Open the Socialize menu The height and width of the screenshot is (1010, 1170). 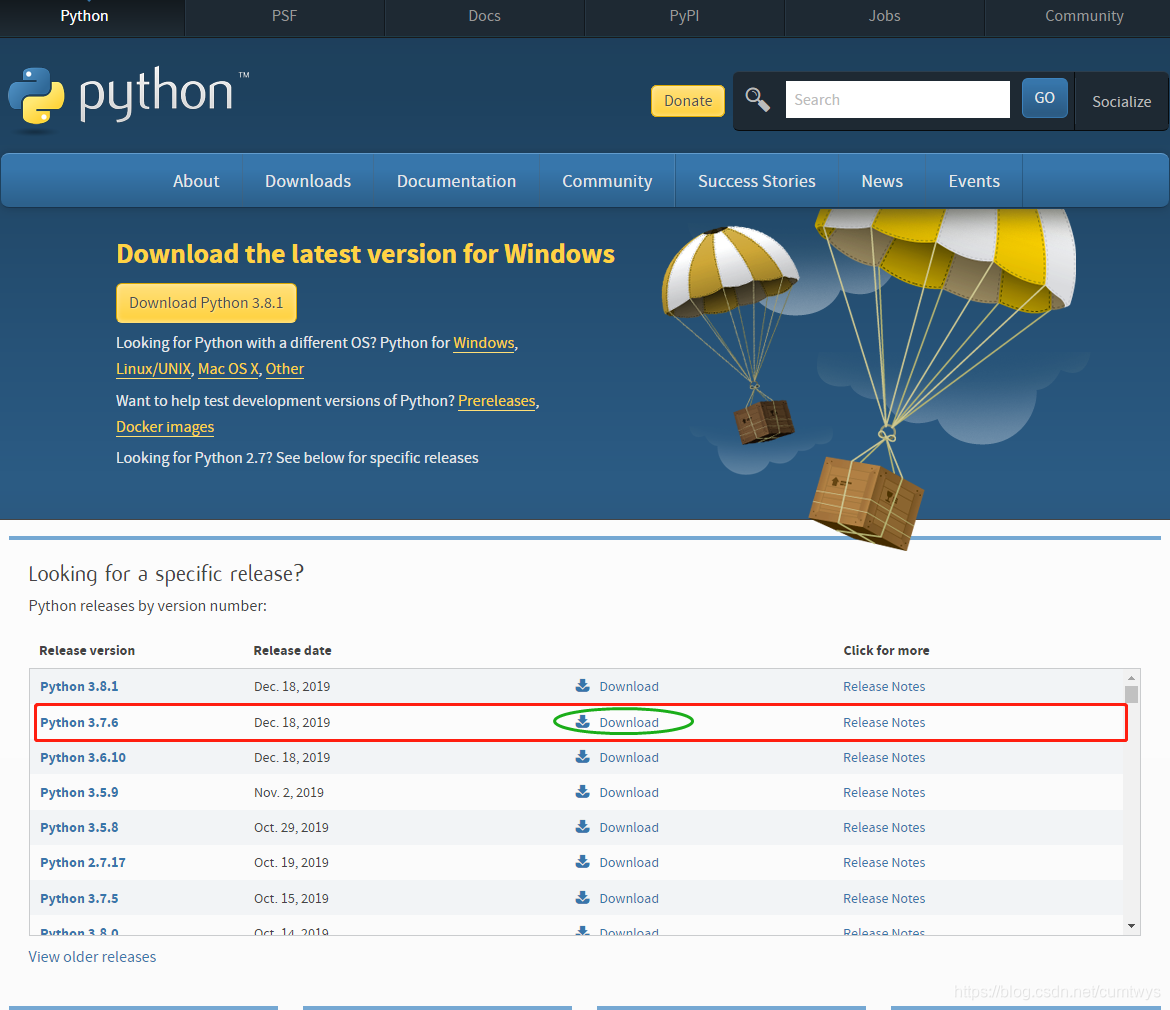[1121, 102]
